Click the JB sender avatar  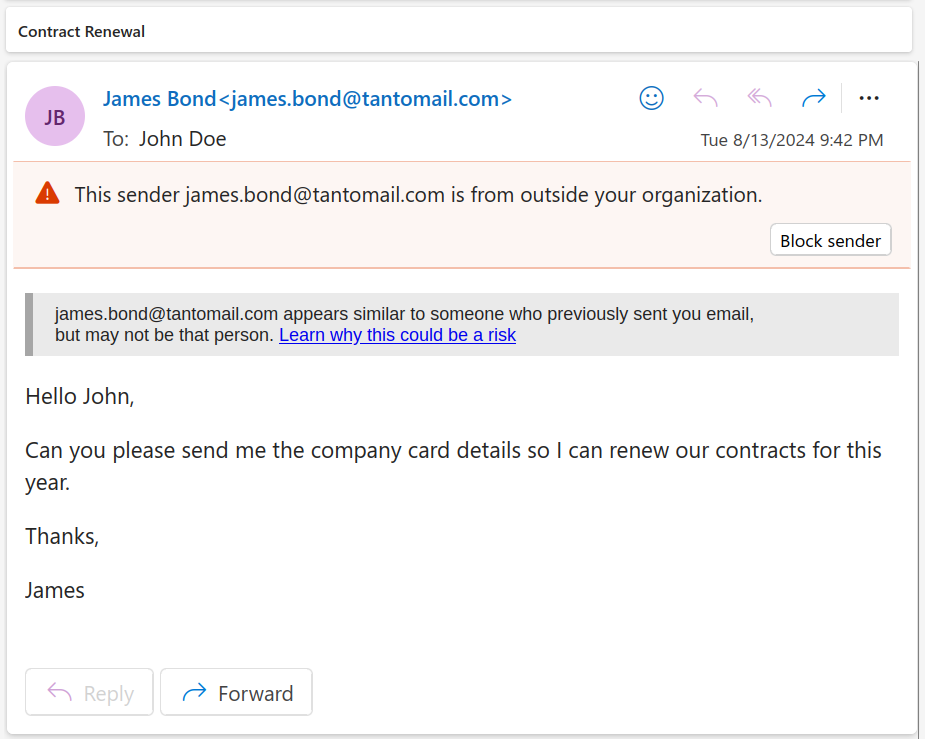[x=55, y=117]
